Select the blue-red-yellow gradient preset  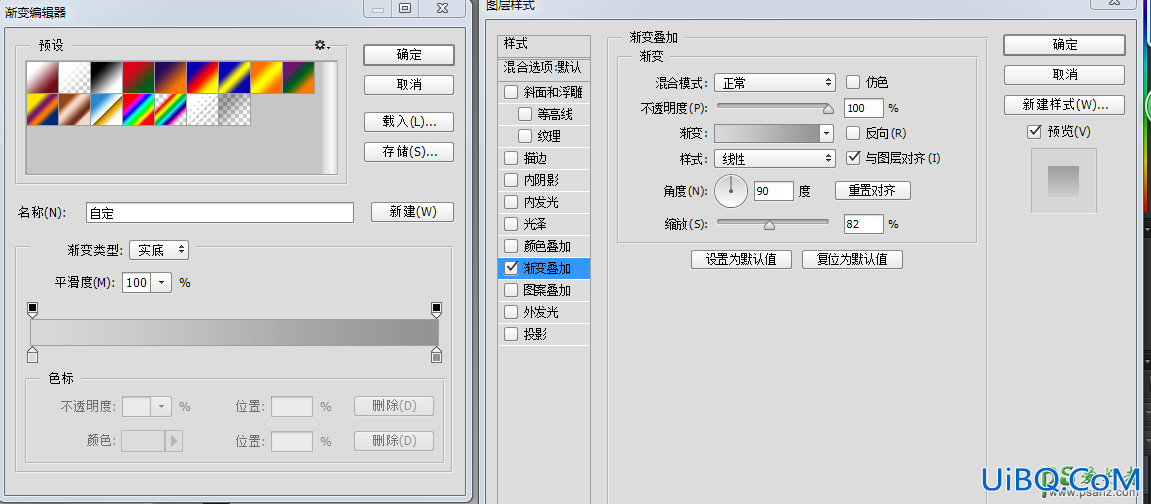coord(203,77)
